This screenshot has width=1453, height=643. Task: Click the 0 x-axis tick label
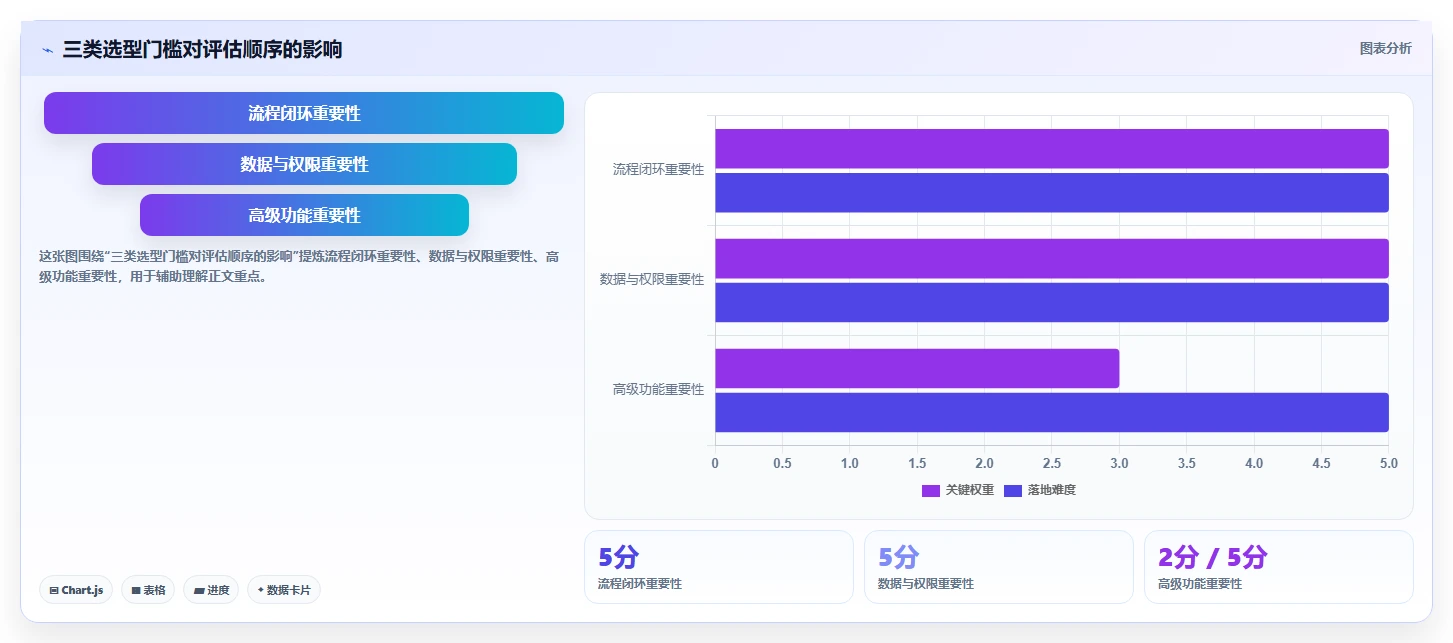click(x=715, y=463)
